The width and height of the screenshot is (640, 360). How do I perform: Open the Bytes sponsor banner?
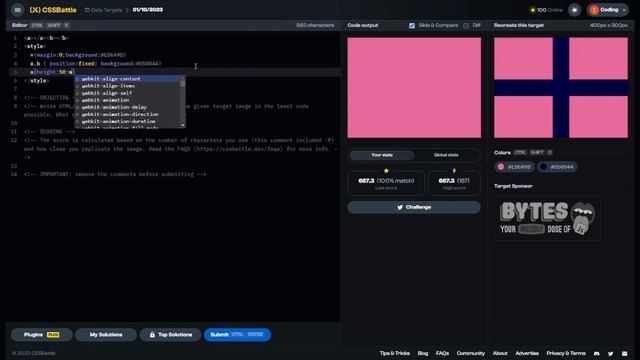(x=547, y=219)
